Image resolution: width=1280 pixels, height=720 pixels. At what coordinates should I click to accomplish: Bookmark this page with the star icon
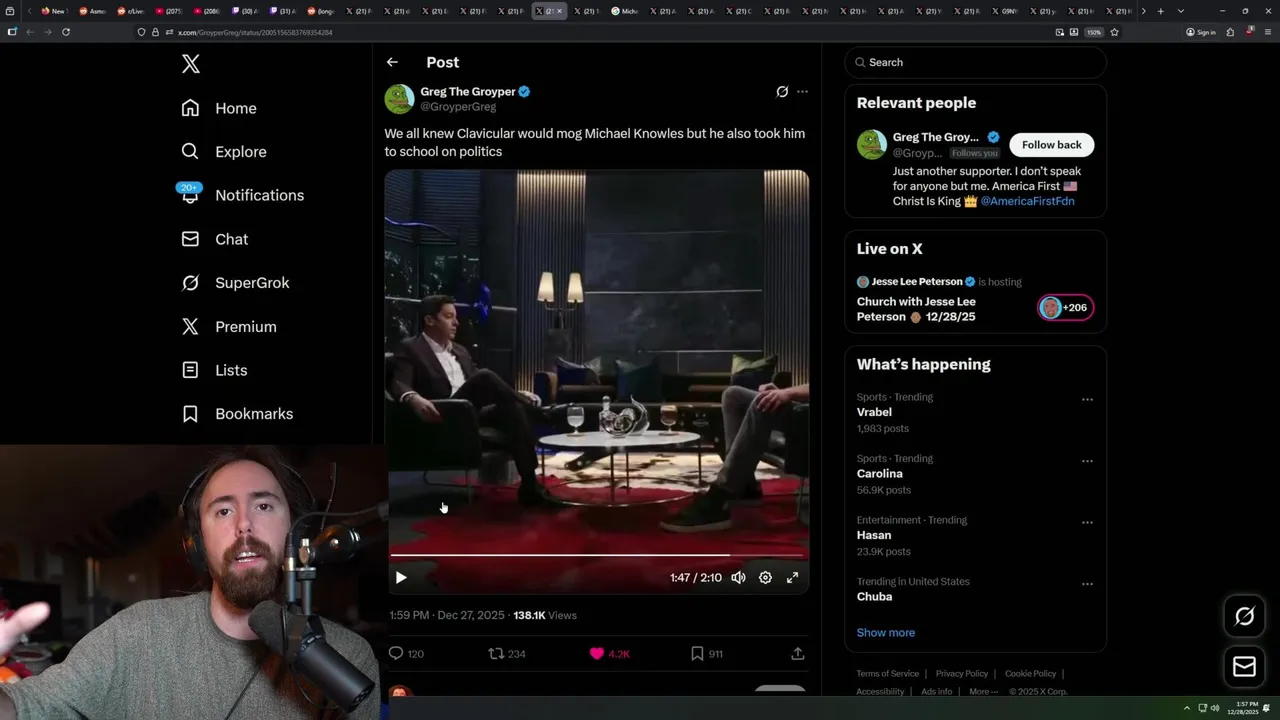(1114, 32)
